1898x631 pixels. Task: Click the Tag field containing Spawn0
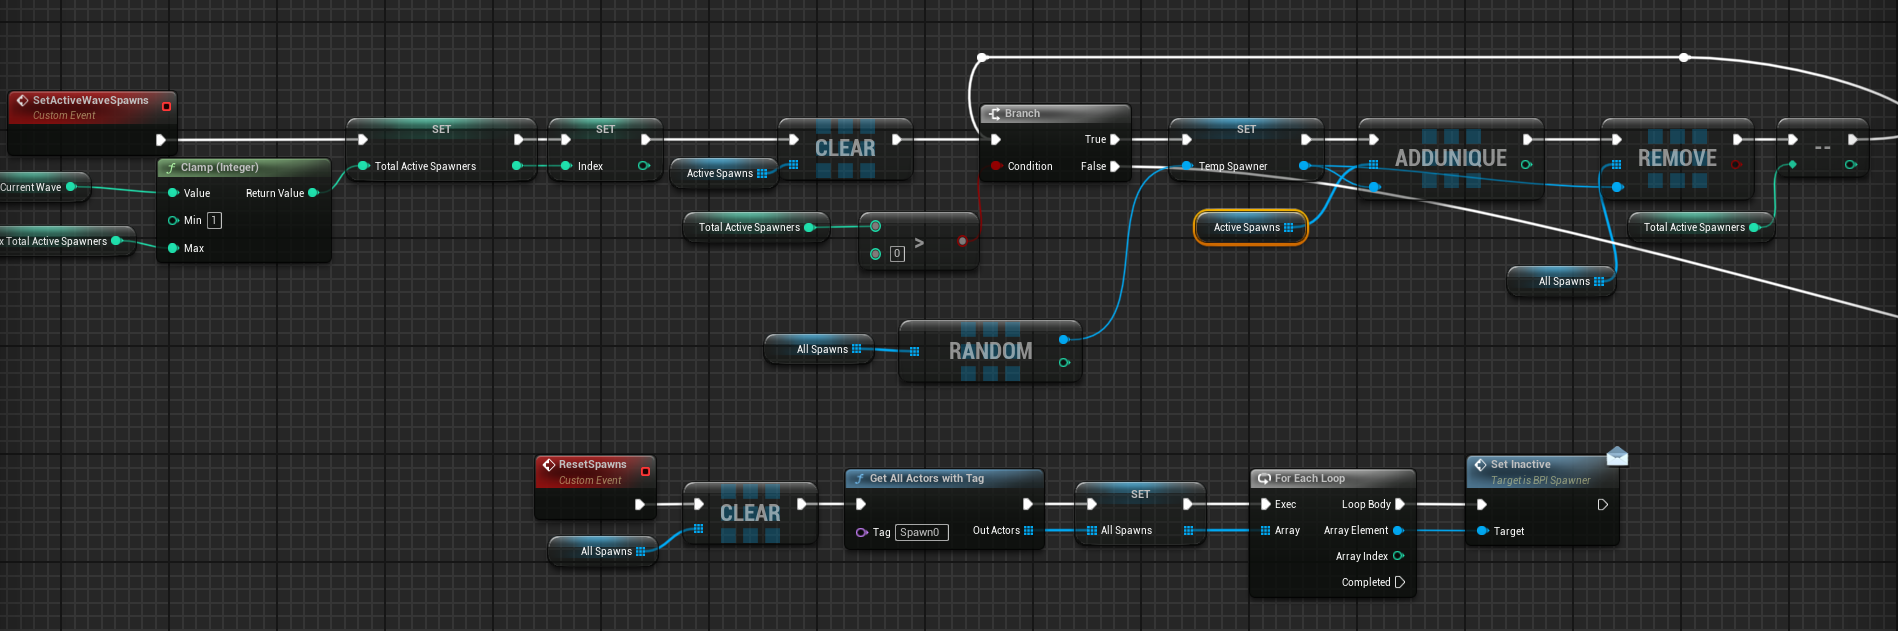920,532
